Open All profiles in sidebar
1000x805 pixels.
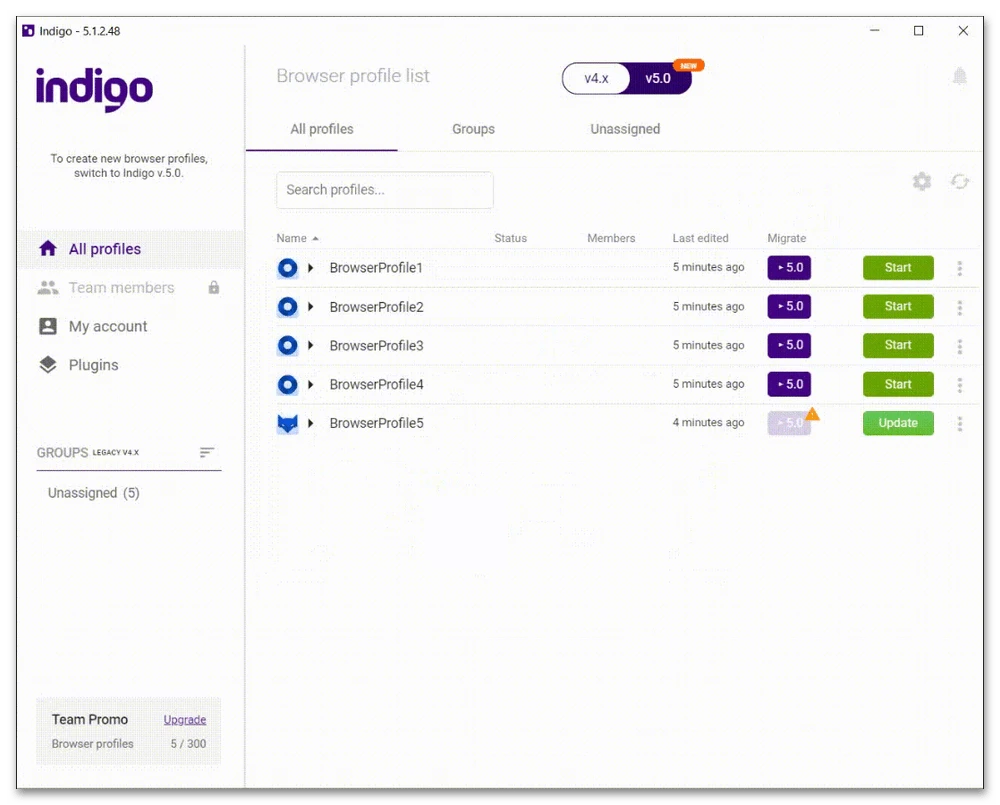click(x=131, y=249)
